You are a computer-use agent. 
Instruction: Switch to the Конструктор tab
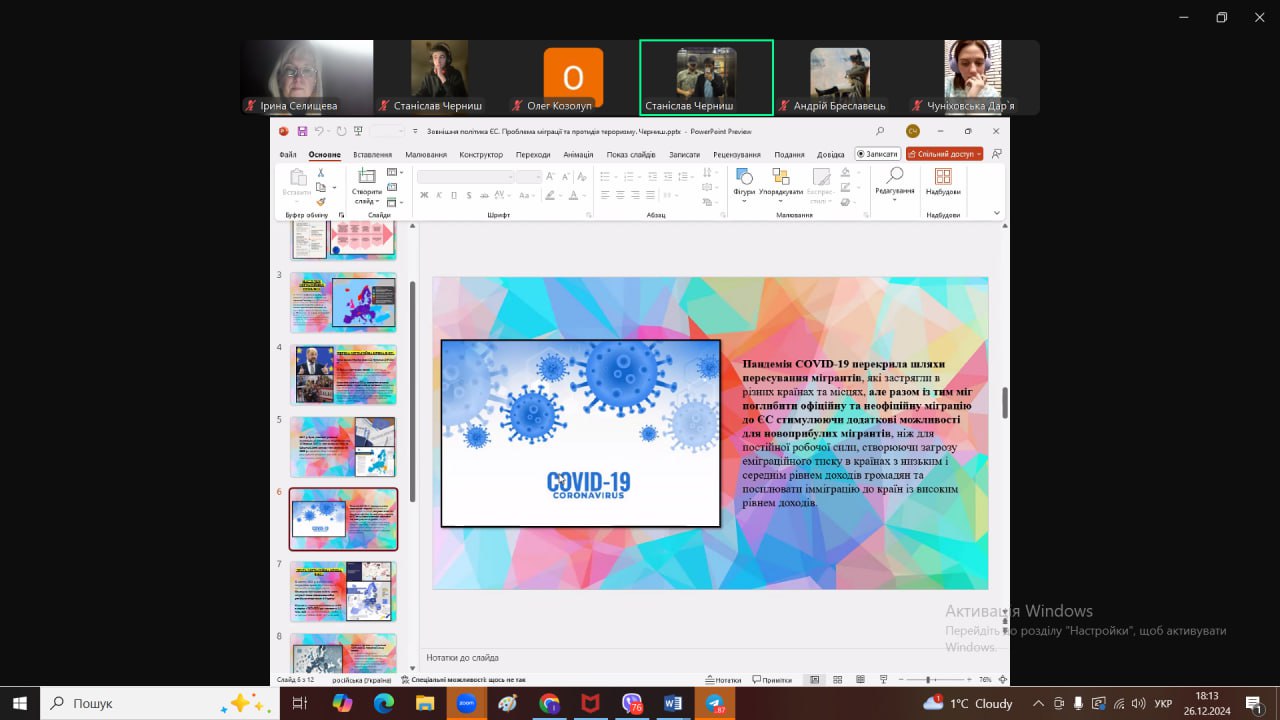click(481, 155)
